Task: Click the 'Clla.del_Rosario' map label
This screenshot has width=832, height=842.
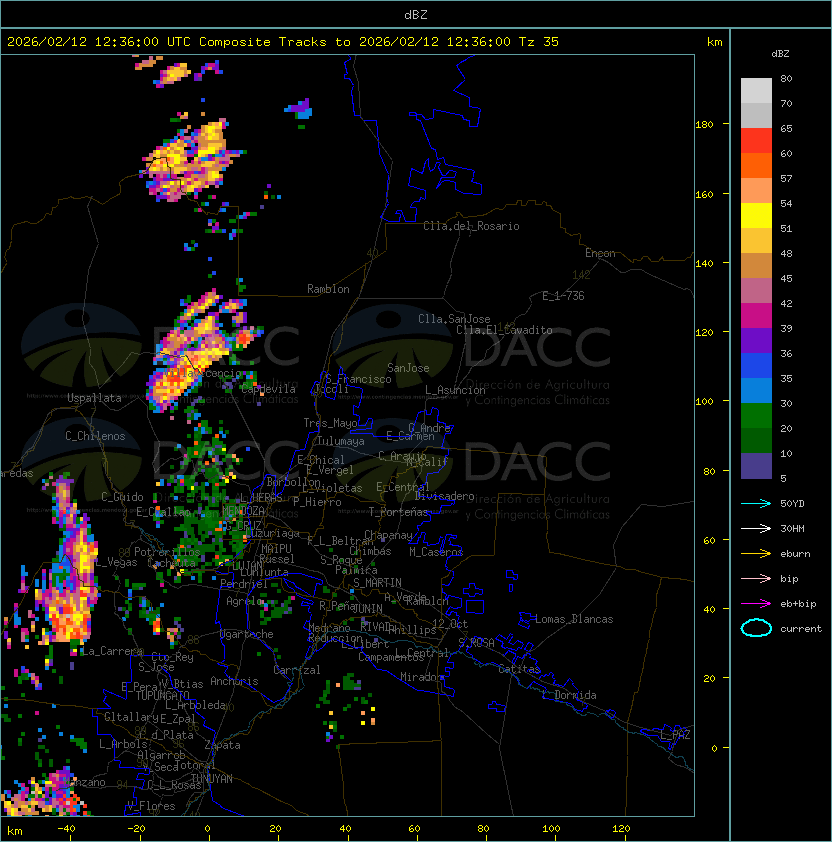Action: [x=471, y=226]
